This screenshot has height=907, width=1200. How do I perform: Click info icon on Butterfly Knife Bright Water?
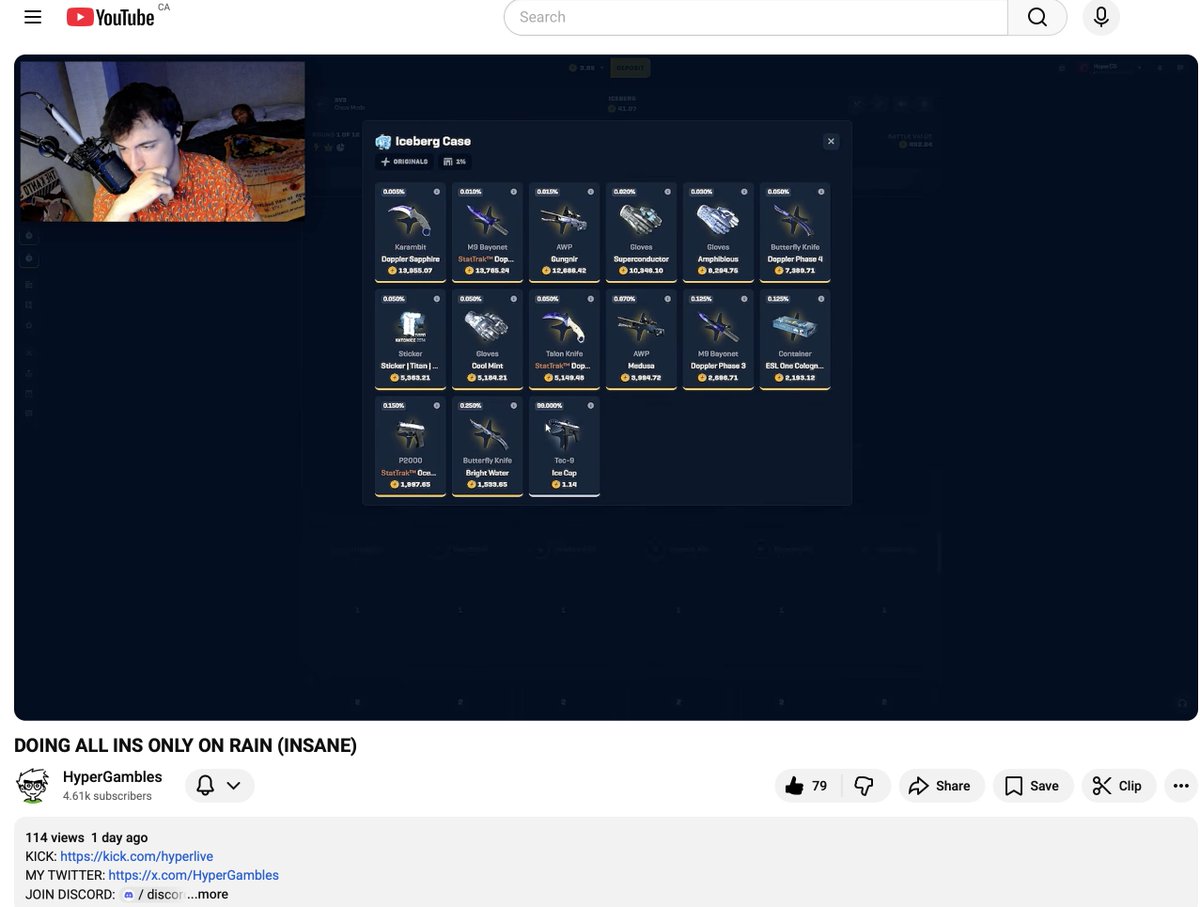click(x=513, y=405)
